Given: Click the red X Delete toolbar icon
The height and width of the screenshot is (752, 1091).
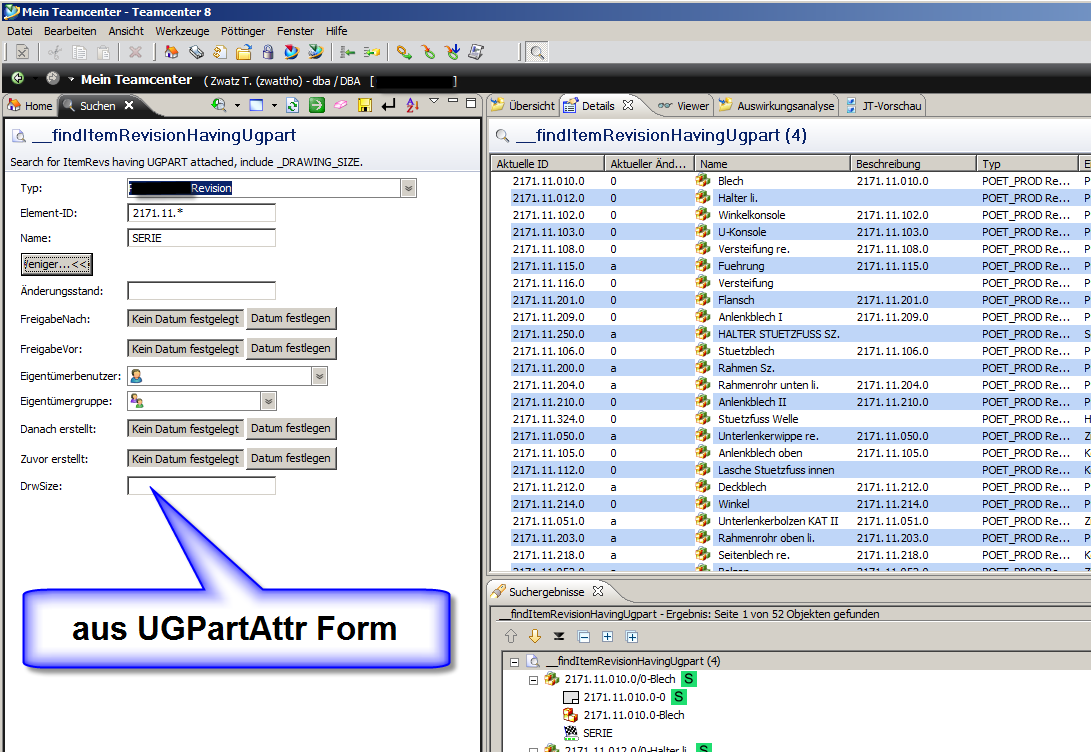Looking at the screenshot, I should click(136, 52).
